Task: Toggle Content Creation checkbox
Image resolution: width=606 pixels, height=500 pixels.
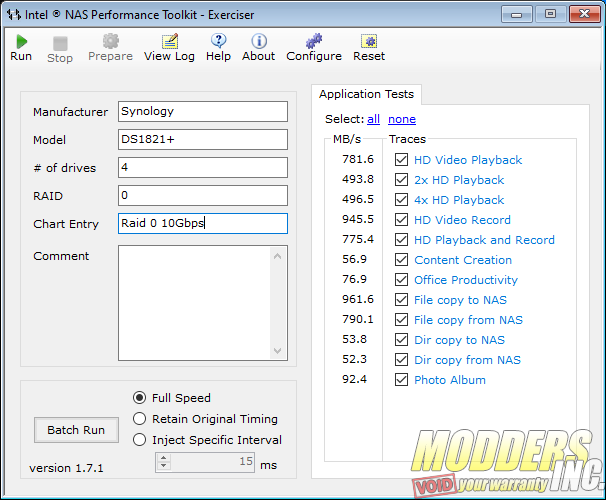Action: 401,260
